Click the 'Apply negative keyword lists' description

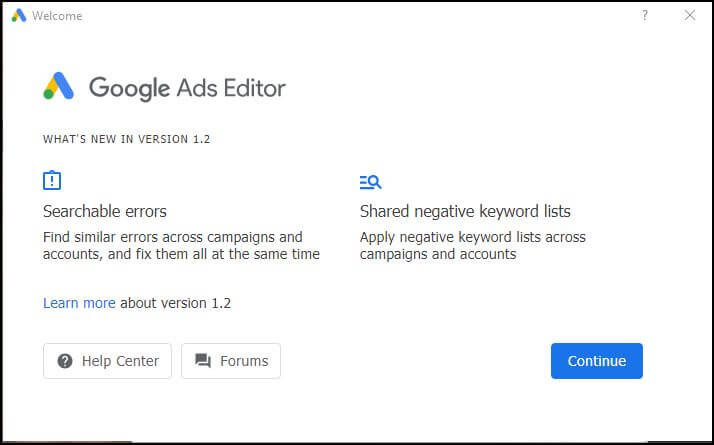click(x=473, y=246)
